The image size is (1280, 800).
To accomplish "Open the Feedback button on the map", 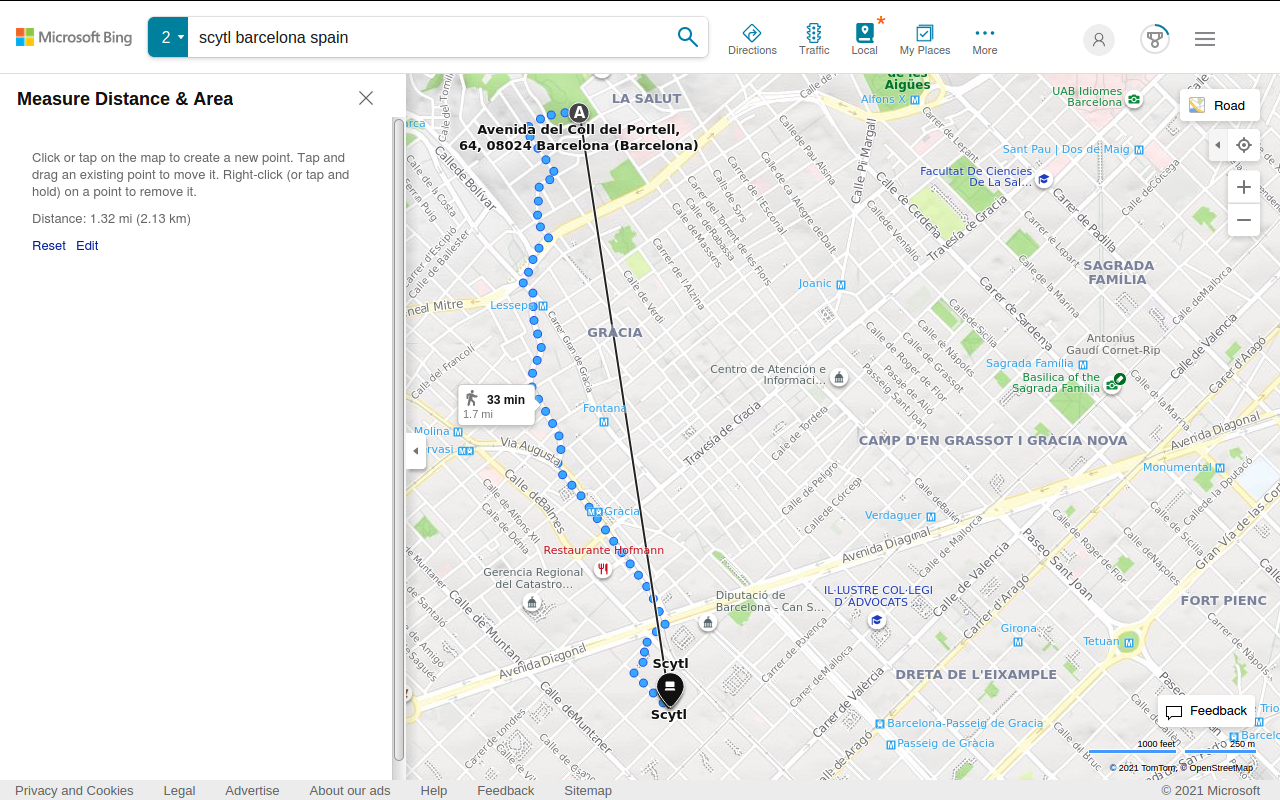I will pyautogui.click(x=1207, y=711).
